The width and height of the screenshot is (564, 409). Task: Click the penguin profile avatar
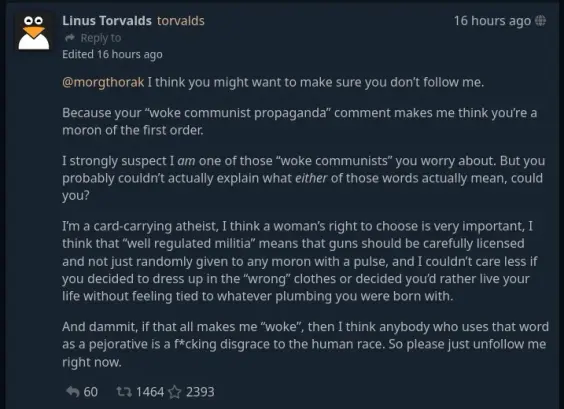click(x=34, y=33)
